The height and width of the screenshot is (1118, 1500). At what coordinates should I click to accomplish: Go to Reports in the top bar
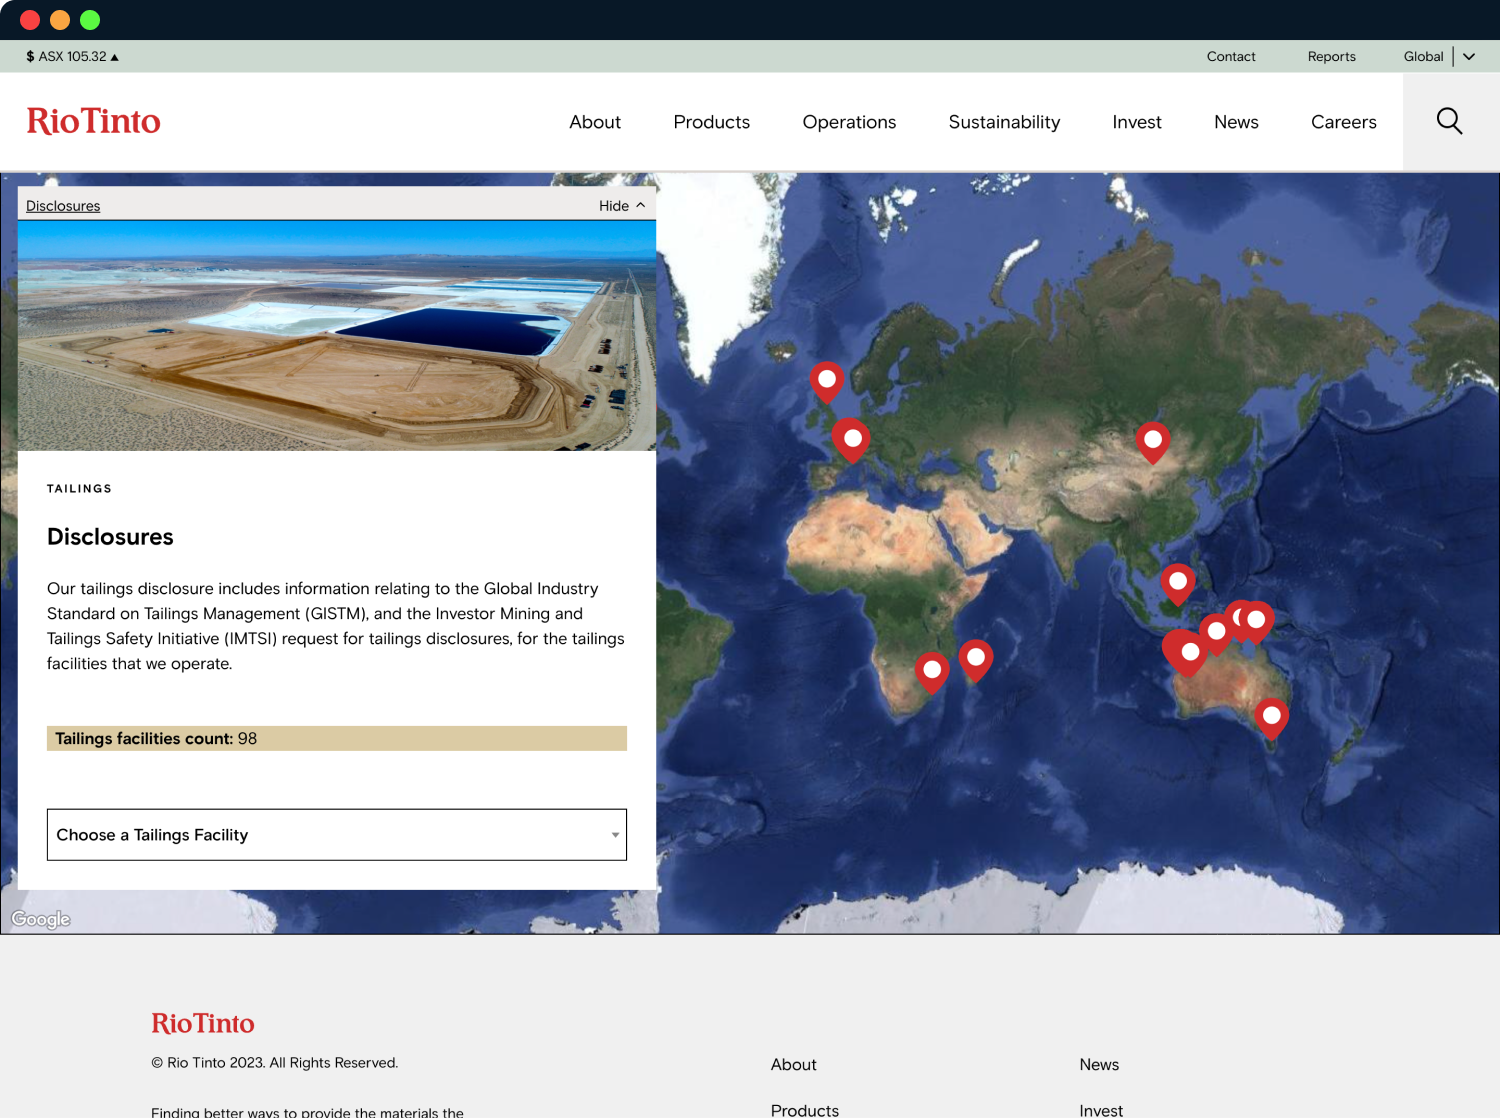1331,56
